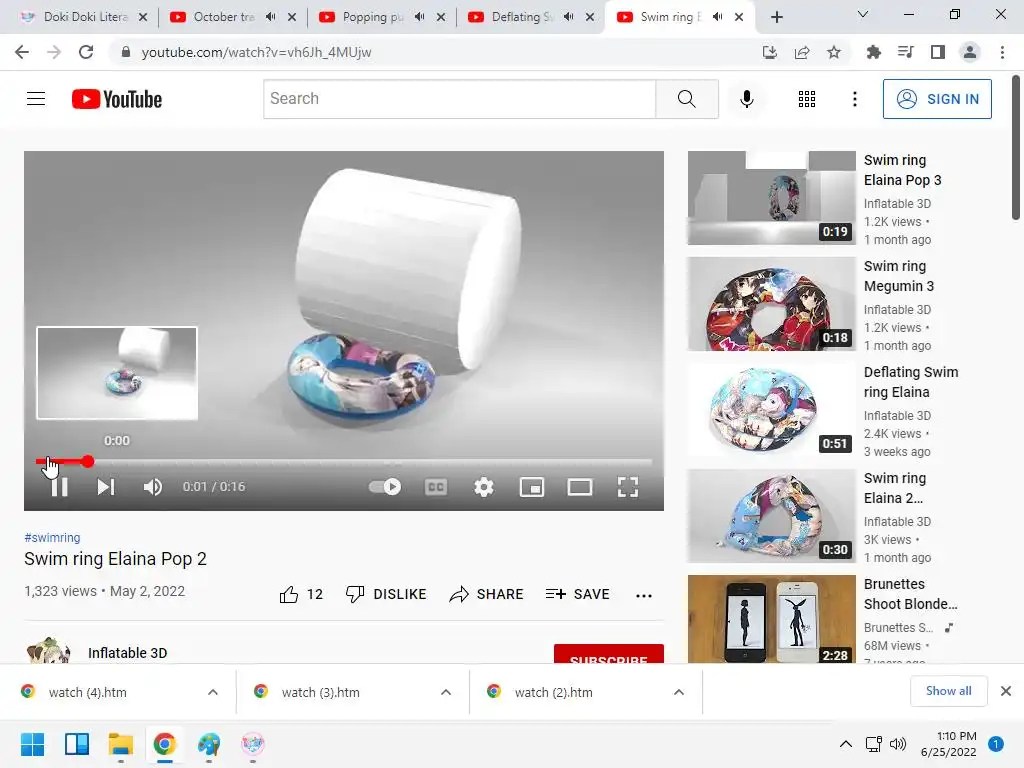The width and height of the screenshot is (1024, 768).
Task: Open the tab search dropdown chevron
Action: pos(863,14)
